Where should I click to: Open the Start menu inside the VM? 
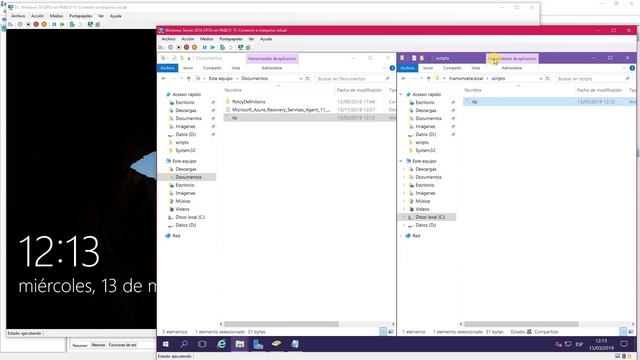pyautogui.click(x=166, y=344)
